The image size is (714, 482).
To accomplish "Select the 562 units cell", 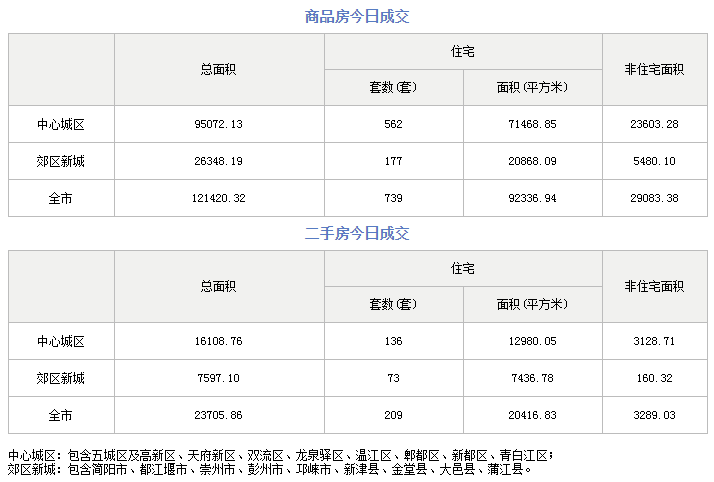I will [x=393, y=124].
